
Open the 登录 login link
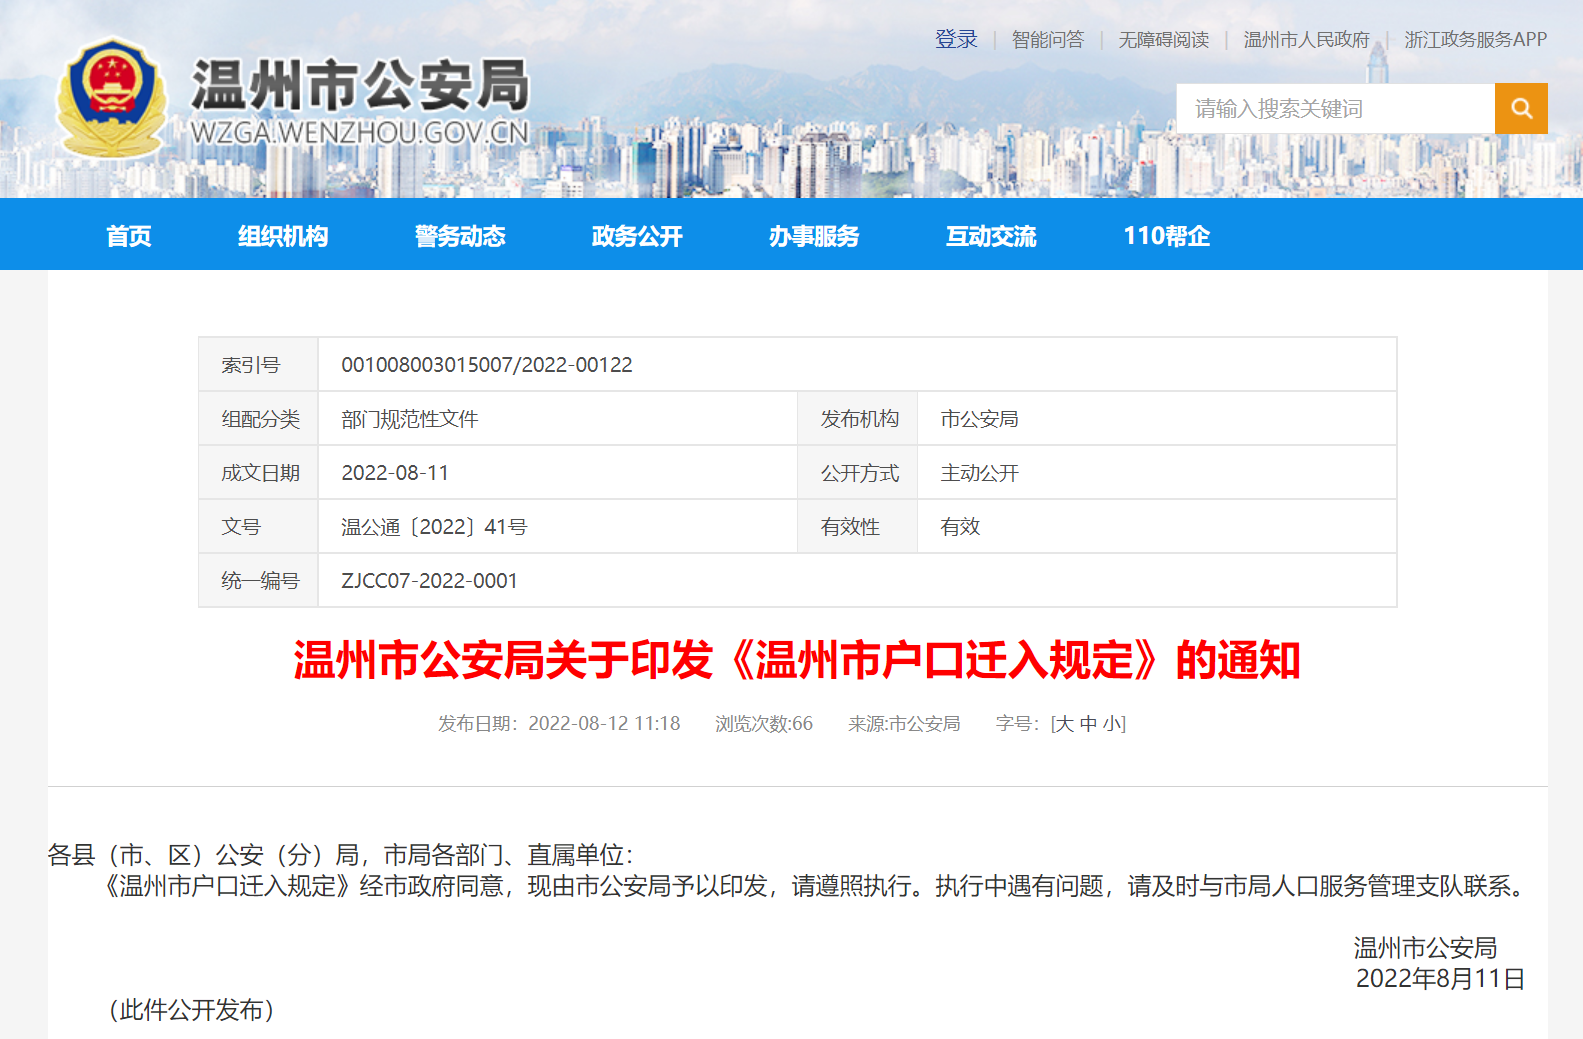tap(956, 40)
